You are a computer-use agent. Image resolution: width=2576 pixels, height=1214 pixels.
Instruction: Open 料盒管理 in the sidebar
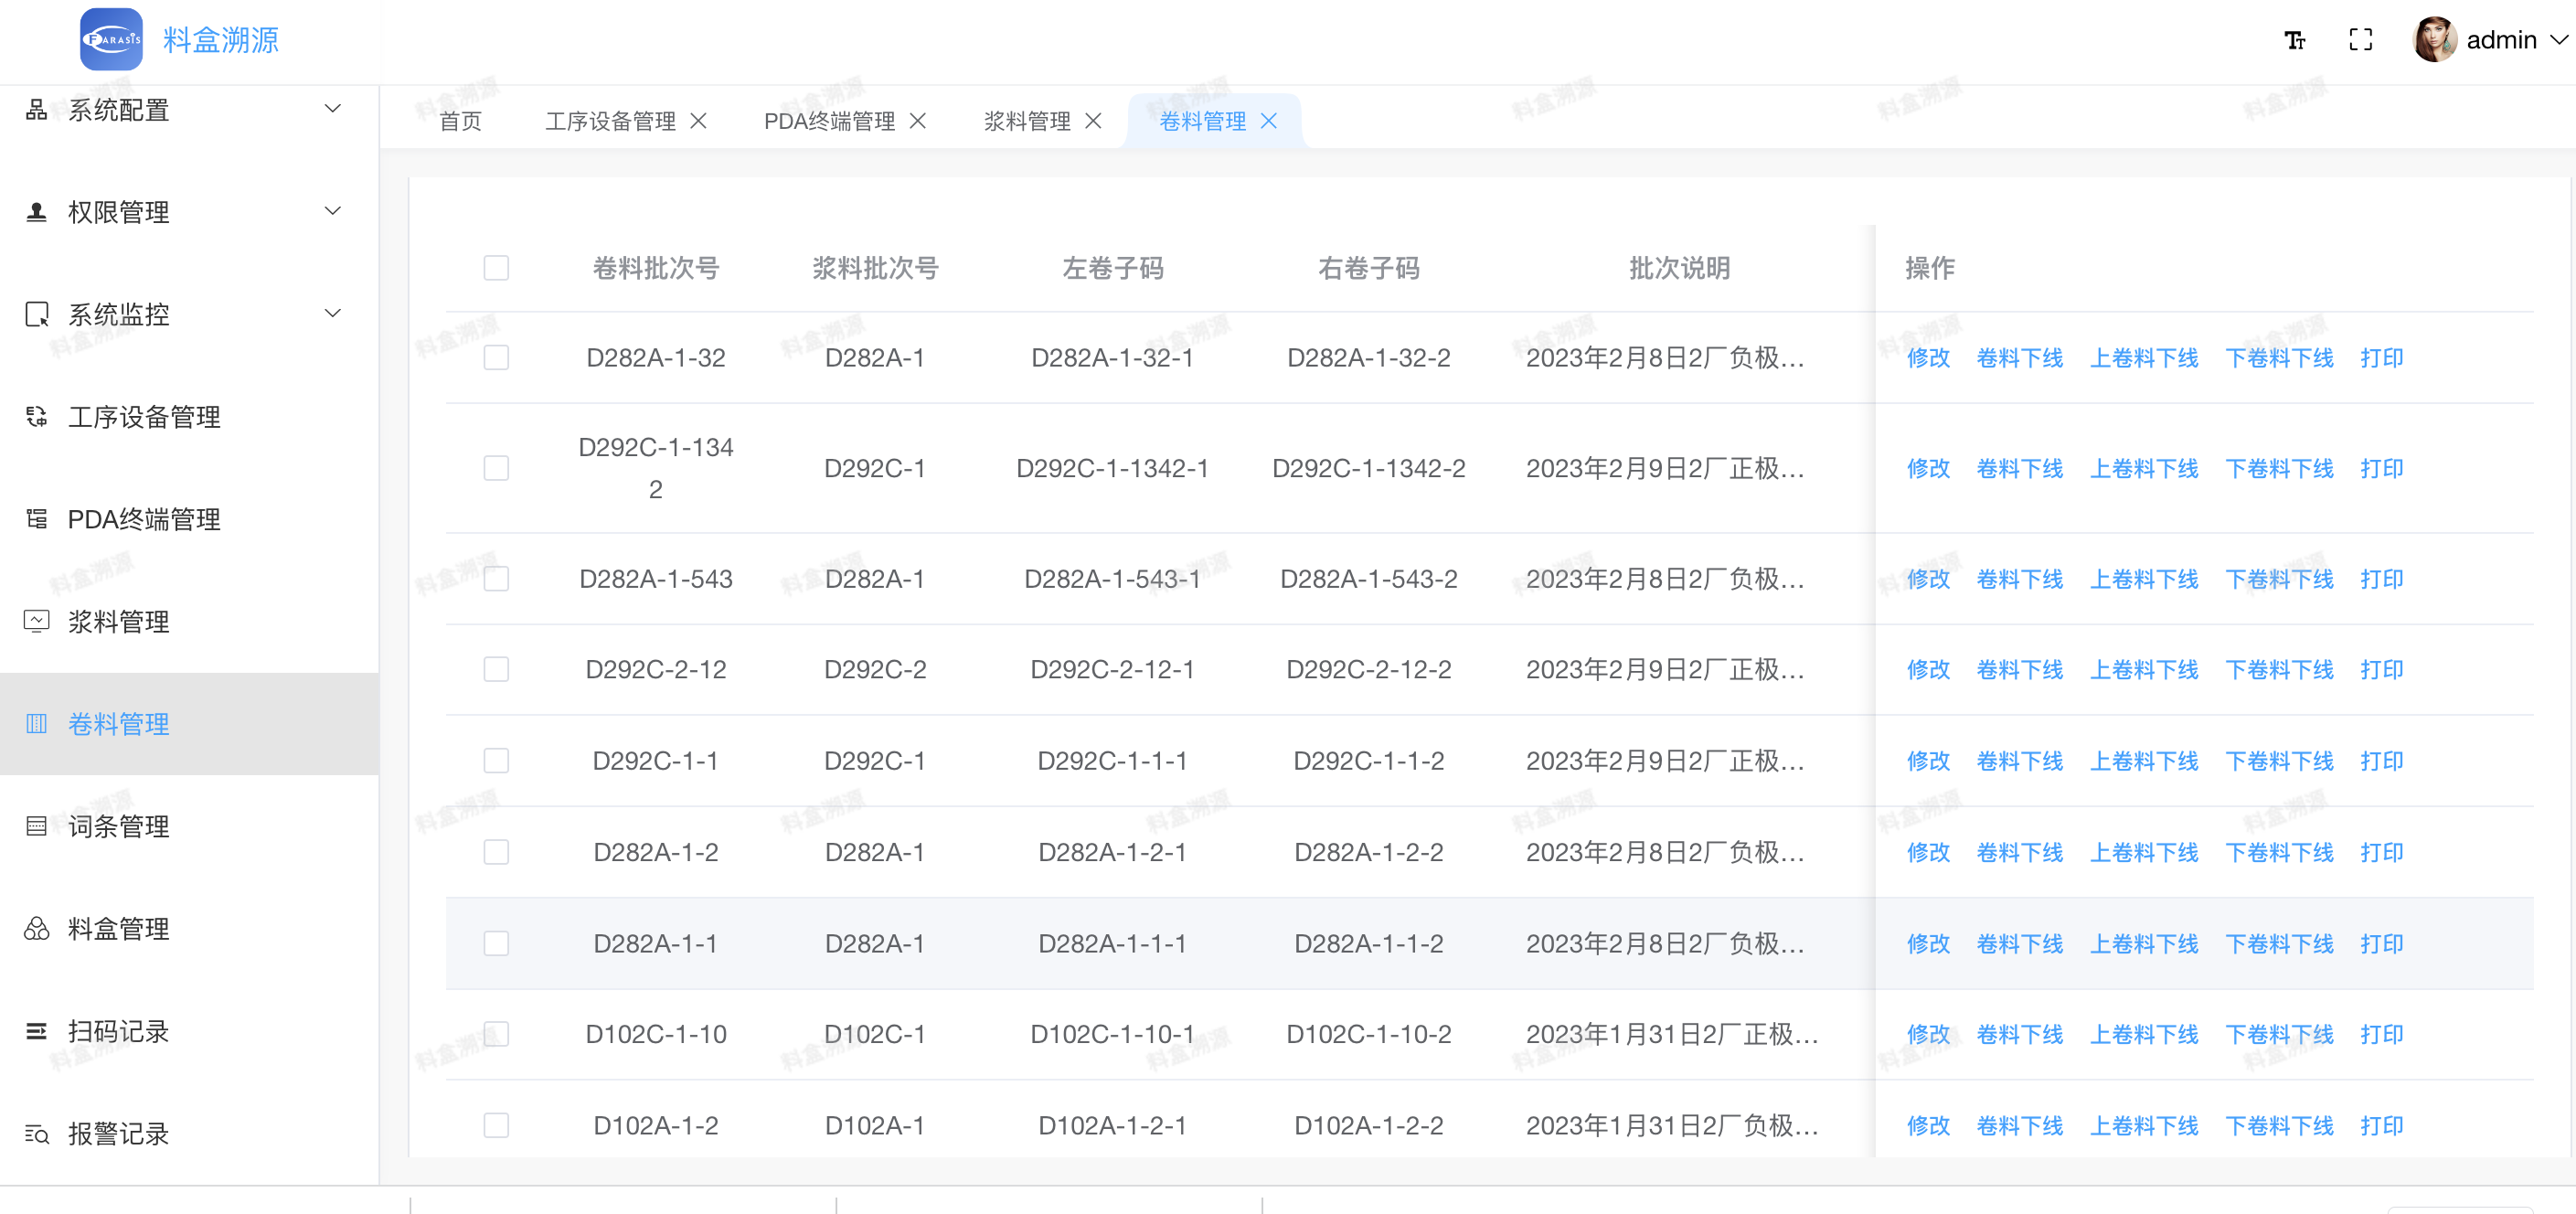click(x=189, y=929)
